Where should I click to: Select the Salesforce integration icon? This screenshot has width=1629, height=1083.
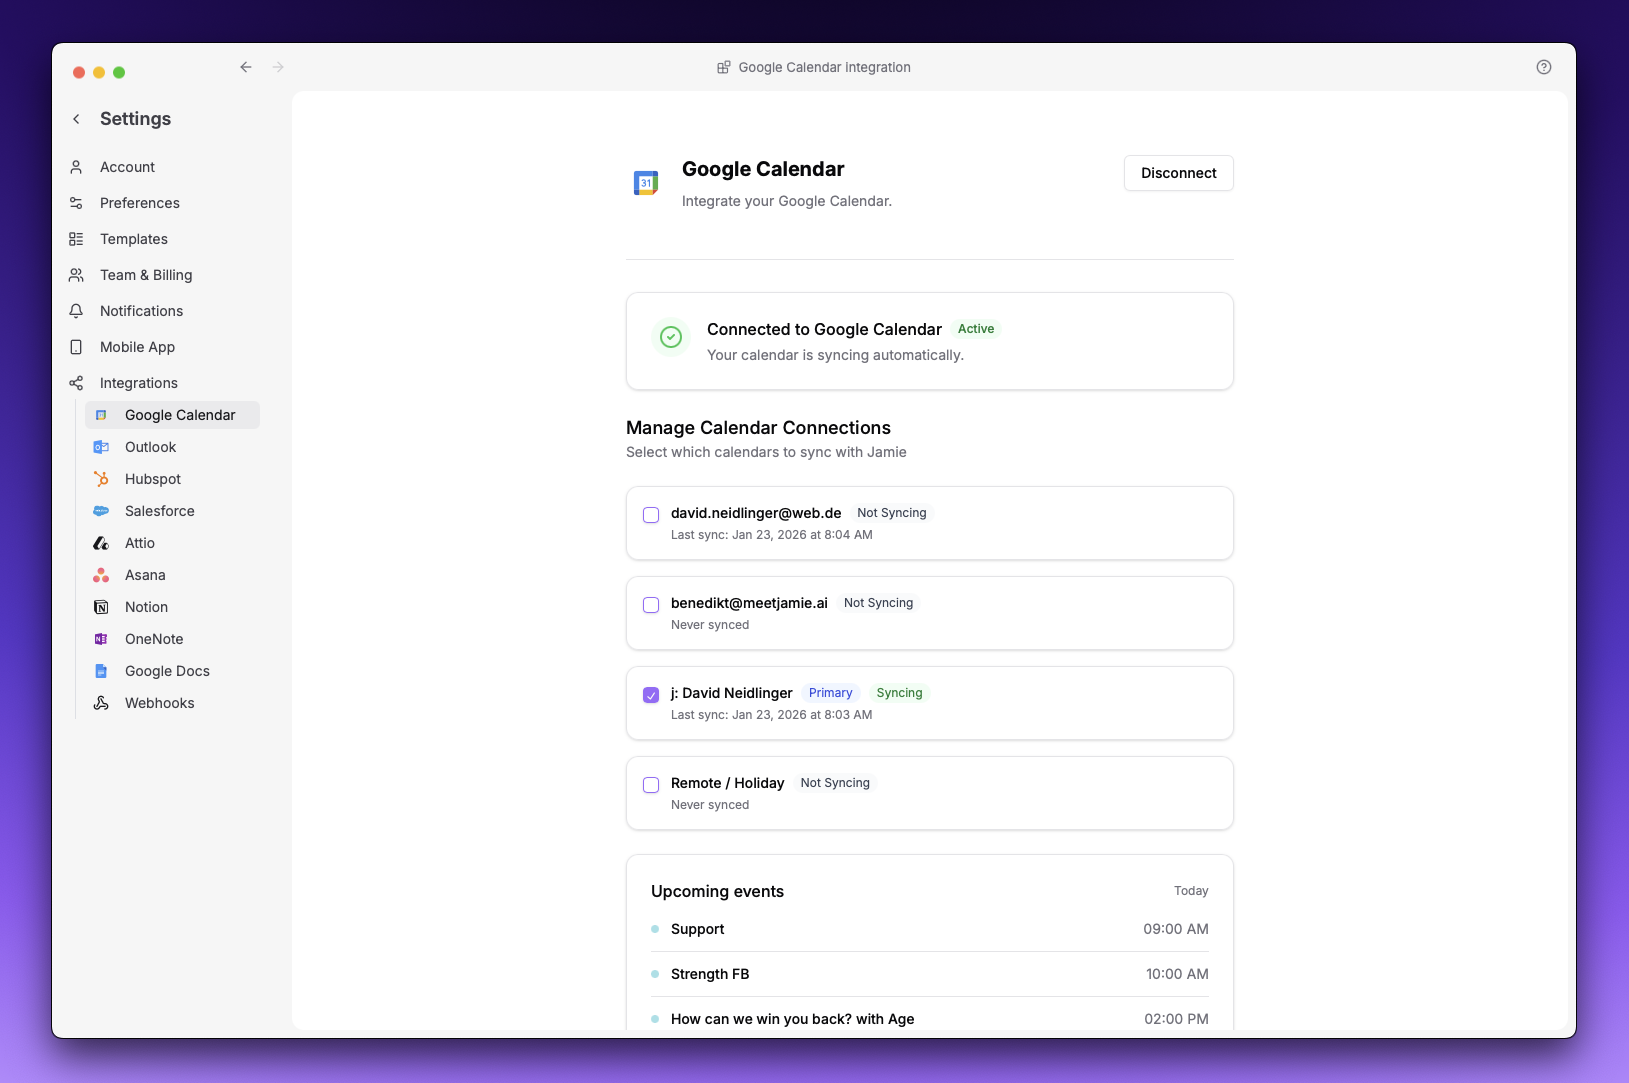102,511
